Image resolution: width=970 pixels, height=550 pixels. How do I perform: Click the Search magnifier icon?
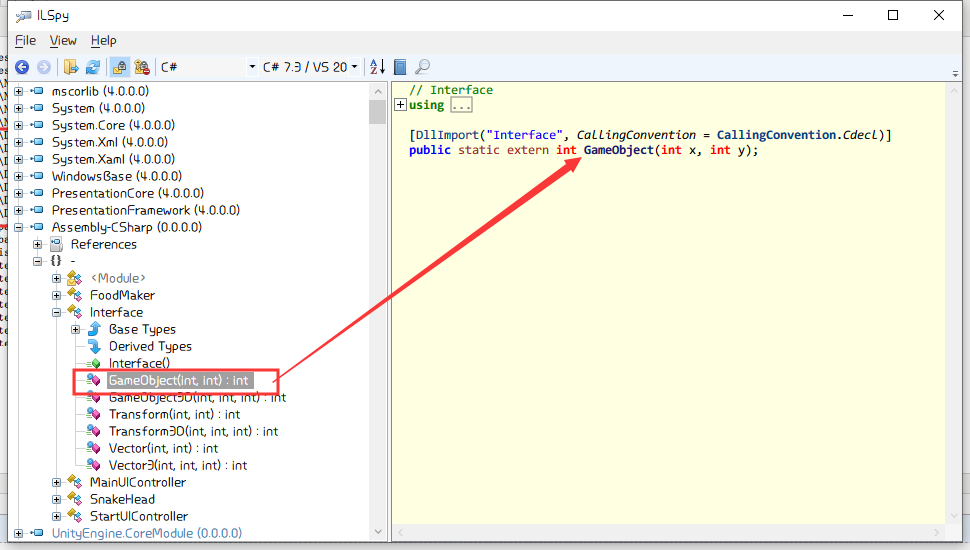[423, 67]
